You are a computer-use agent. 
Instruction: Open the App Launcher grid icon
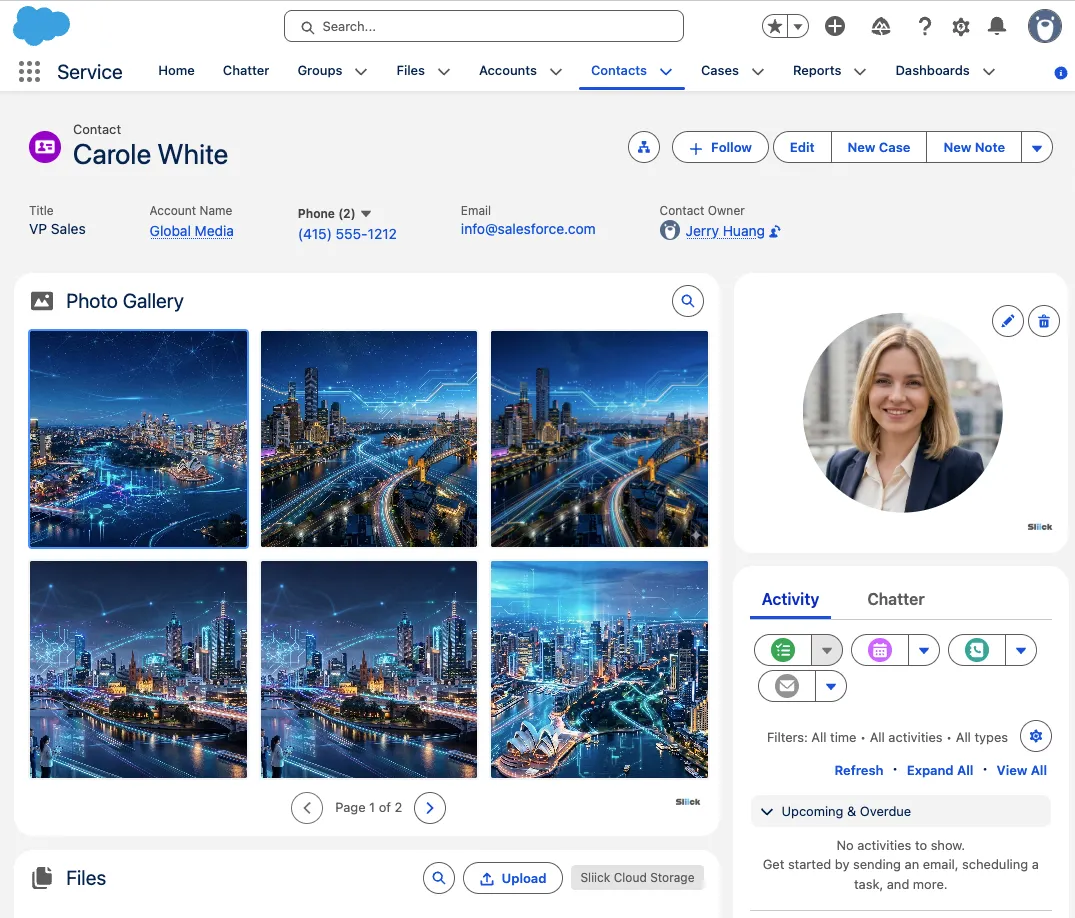[29, 71]
